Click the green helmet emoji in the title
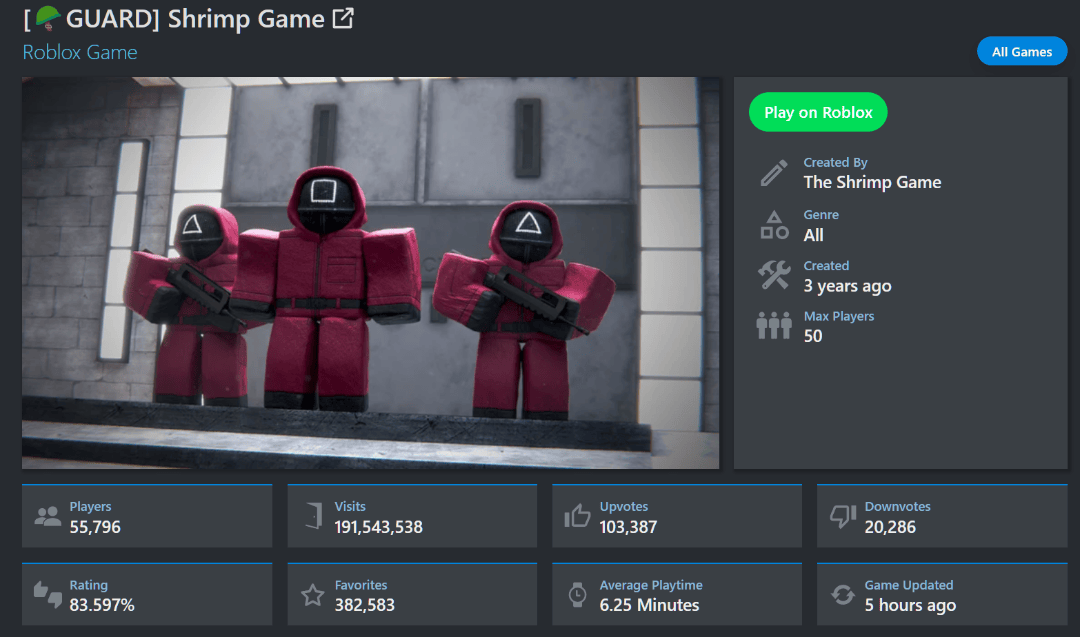Image resolution: width=1080 pixels, height=637 pixels. coord(48,18)
